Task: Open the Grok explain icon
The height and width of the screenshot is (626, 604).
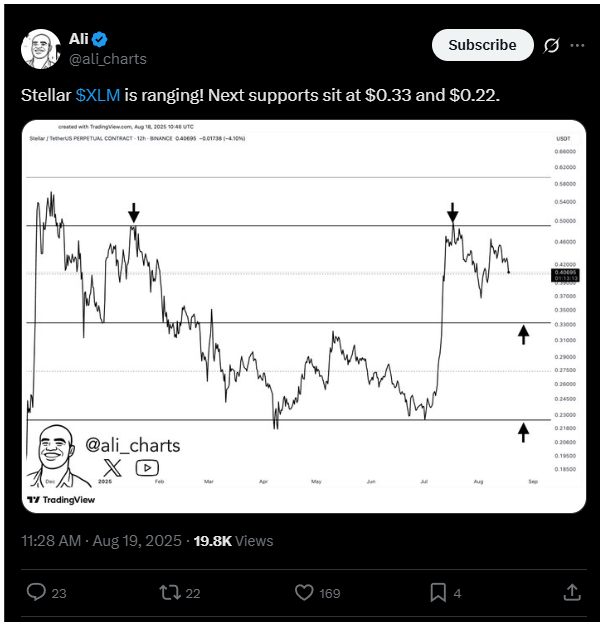Action: [551, 45]
